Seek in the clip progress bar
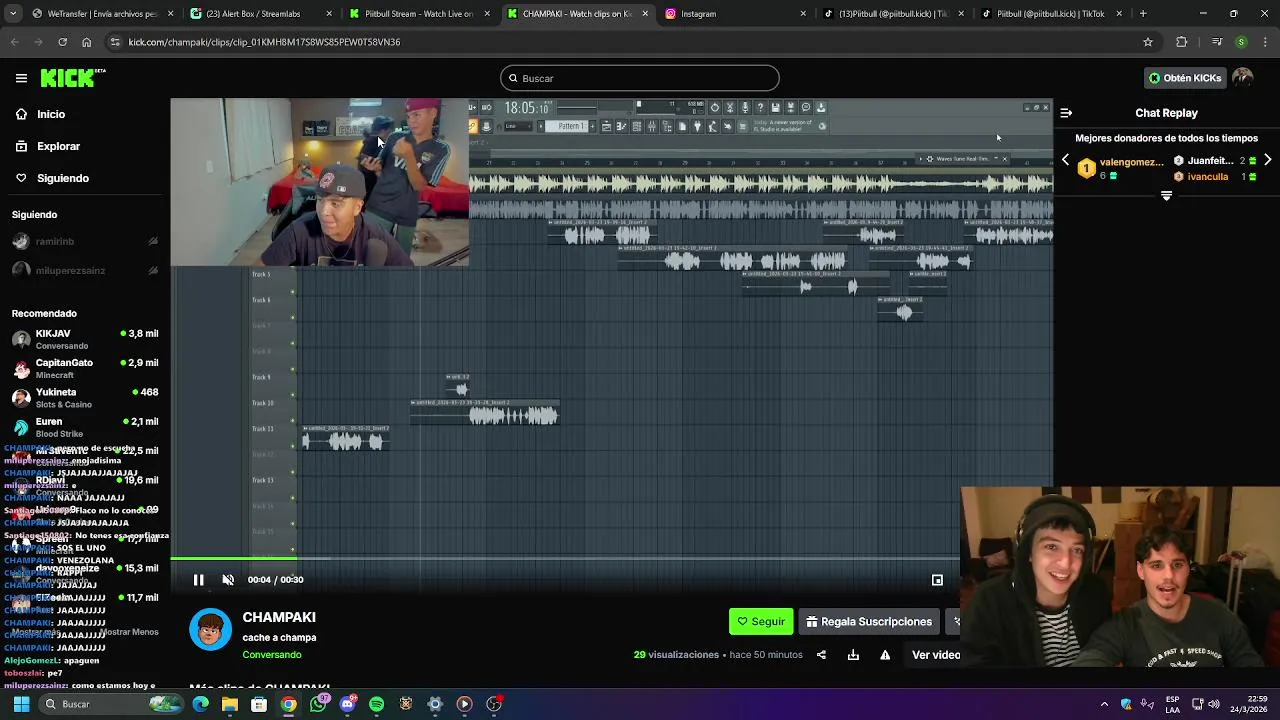1280x720 pixels. click(x=565, y=558)
